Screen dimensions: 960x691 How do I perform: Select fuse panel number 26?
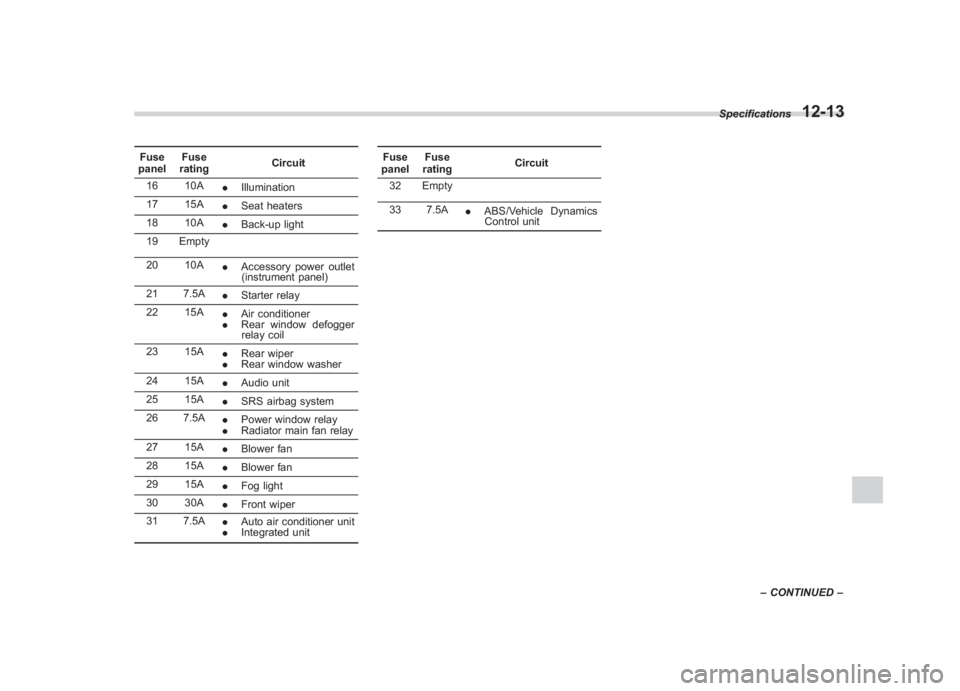152,418
